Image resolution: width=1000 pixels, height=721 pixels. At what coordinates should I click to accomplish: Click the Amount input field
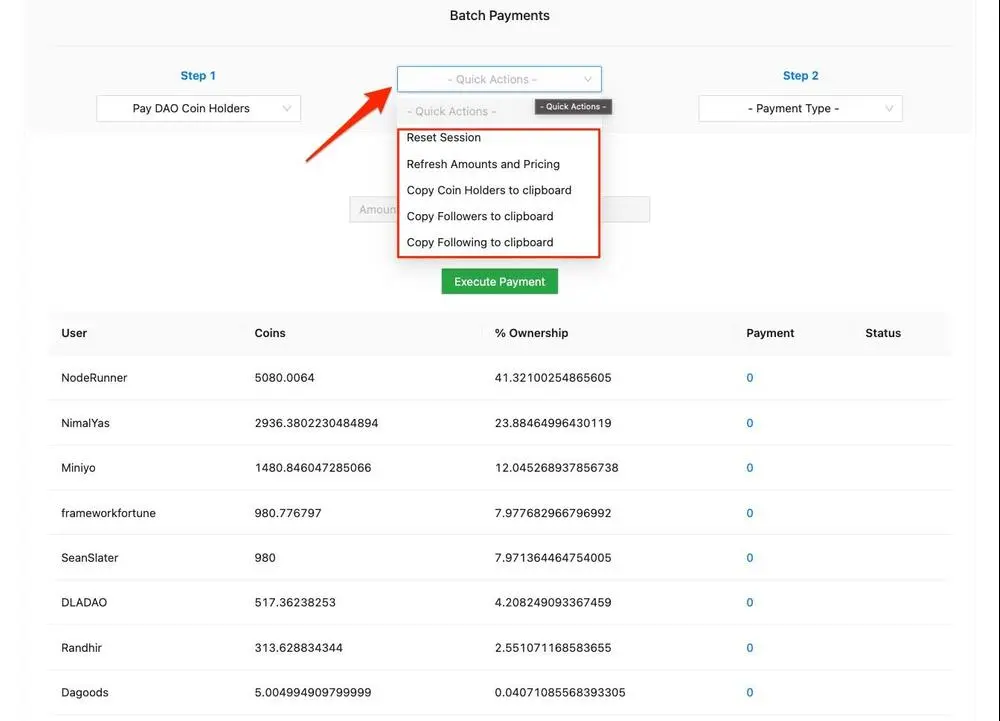tap(374, 210)
